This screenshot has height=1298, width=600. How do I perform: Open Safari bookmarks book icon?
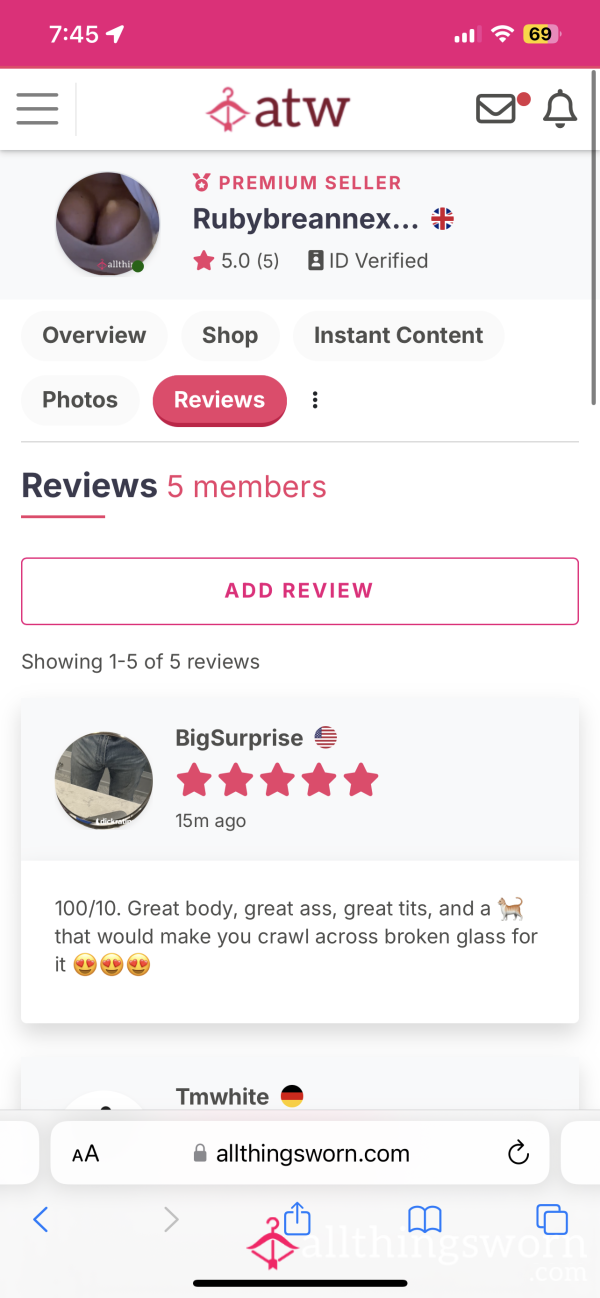[425, 1218]
